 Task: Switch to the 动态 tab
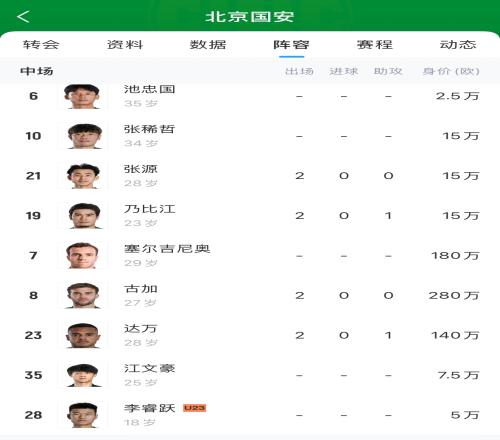(x=458, y=45)
